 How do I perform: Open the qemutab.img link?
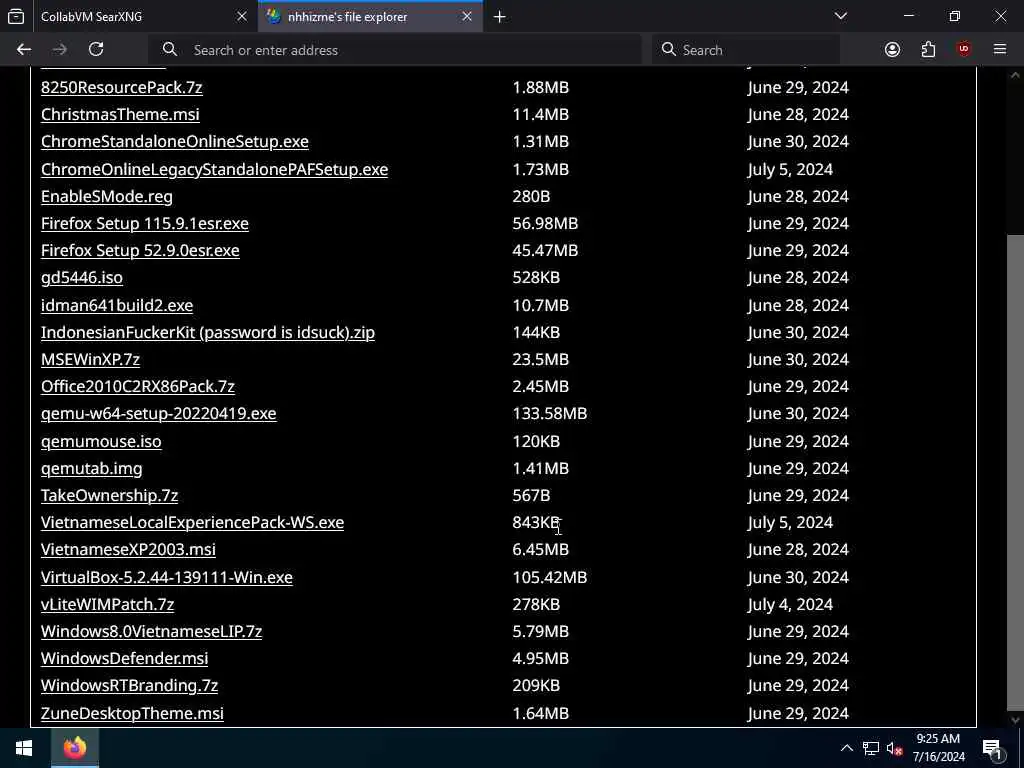(91, 469)
